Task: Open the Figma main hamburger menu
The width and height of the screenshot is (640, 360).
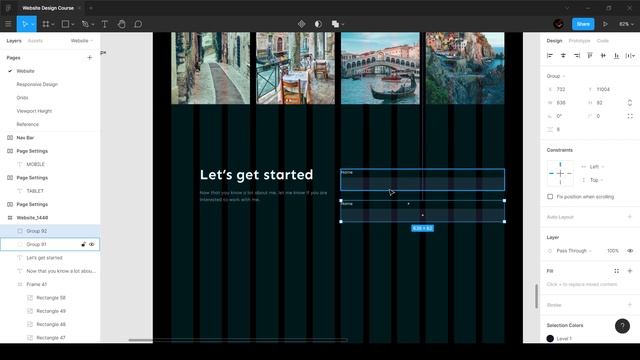Action: (8, 24)
